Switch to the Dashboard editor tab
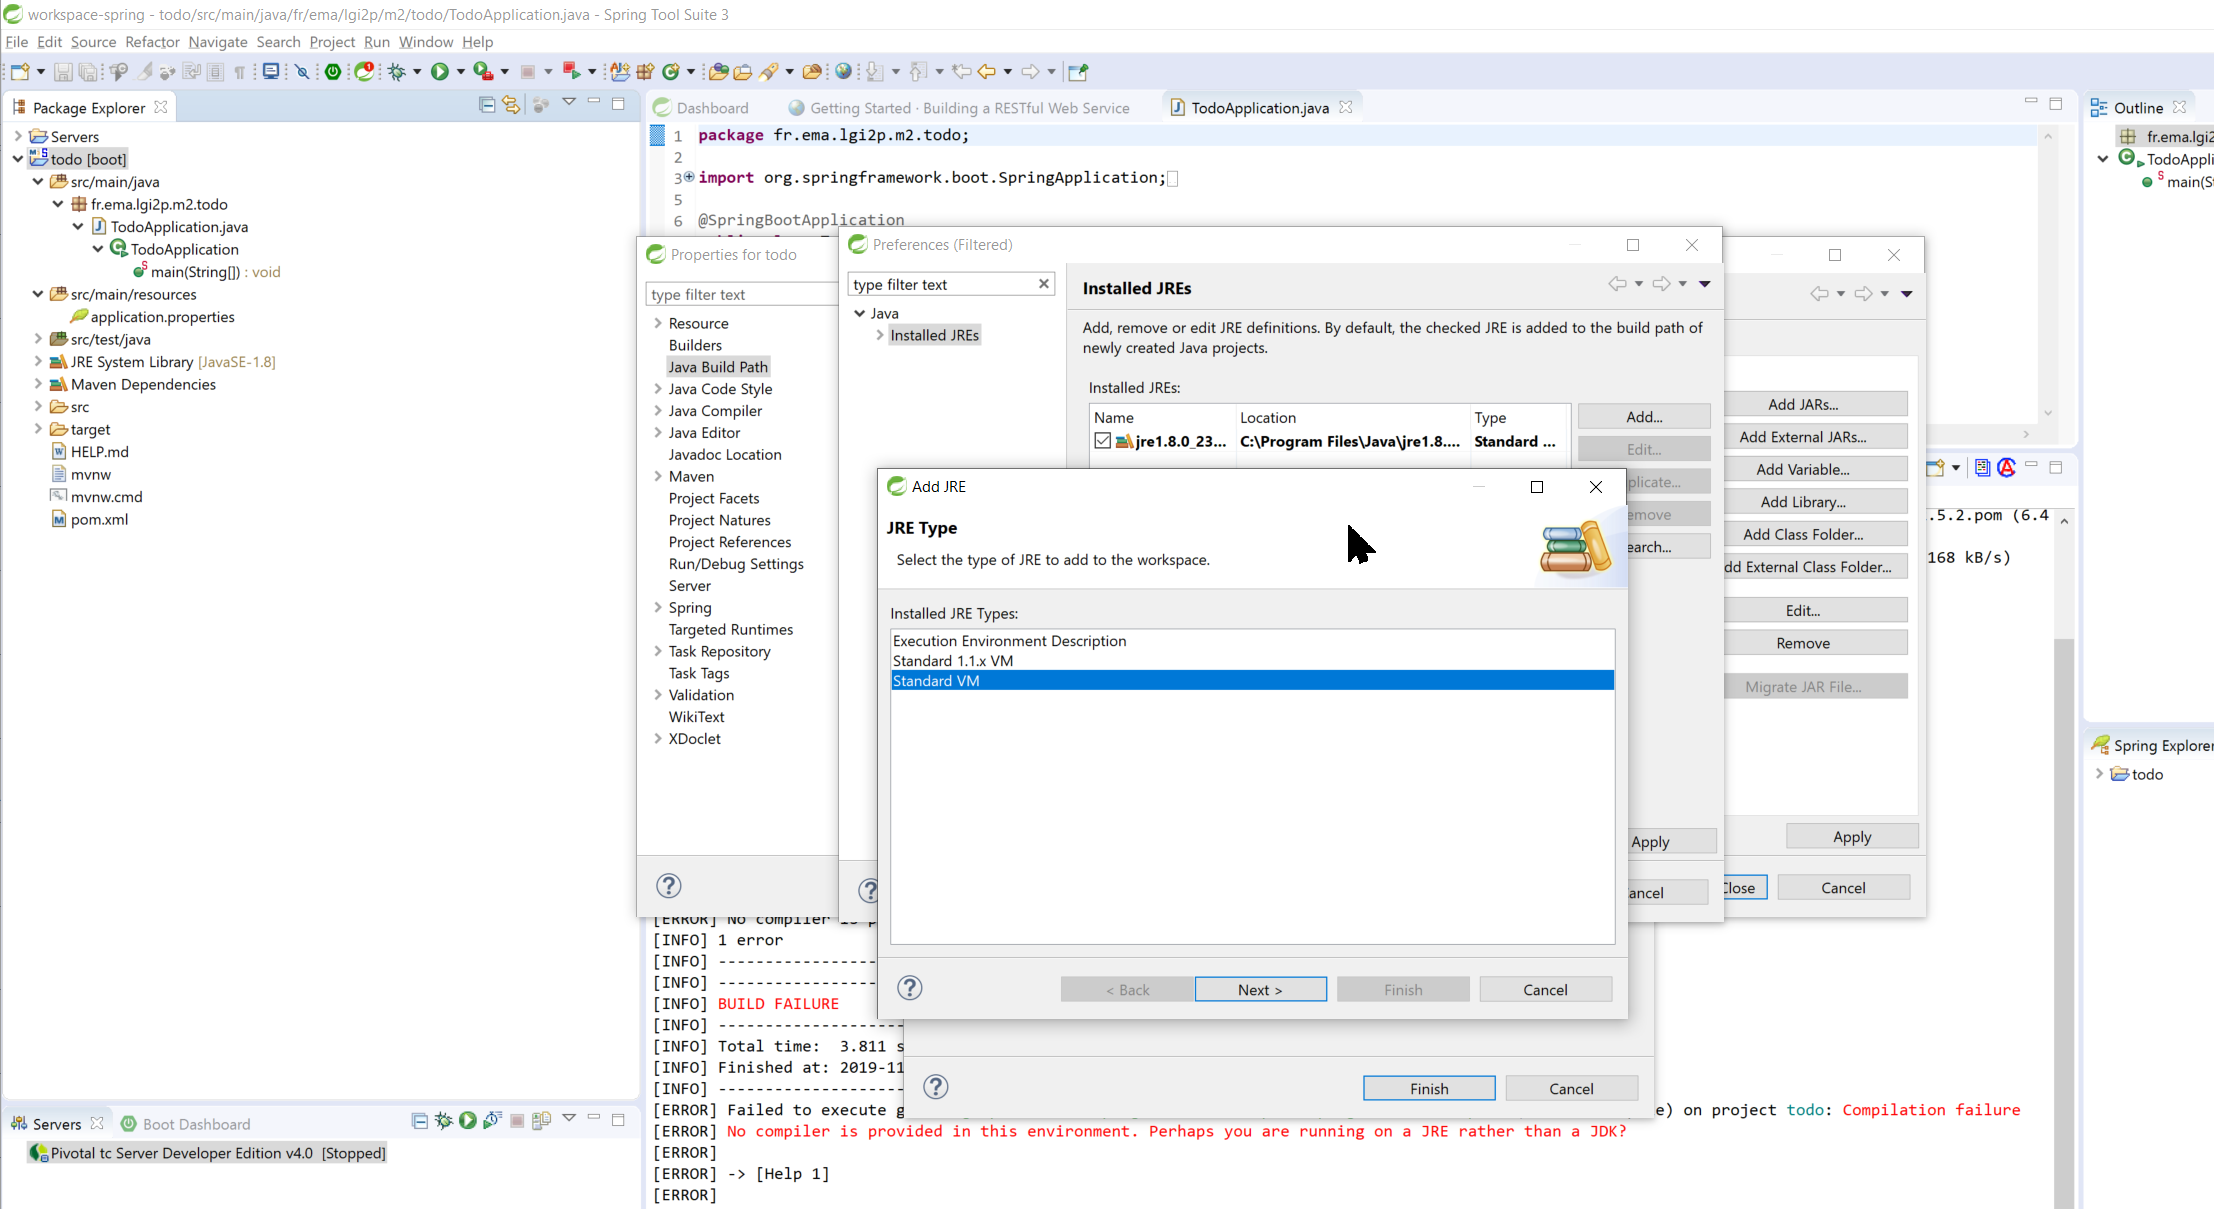The image size is (2214, 1209). (701, 108)
